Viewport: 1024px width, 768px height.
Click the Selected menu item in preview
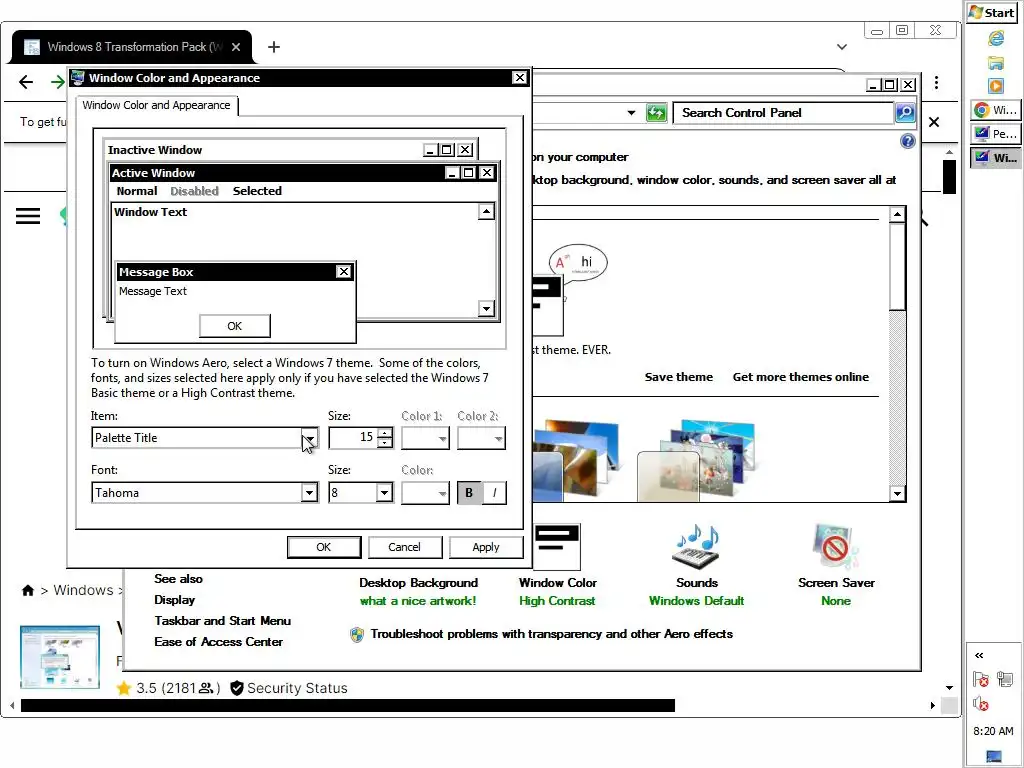tap(257, 191)
